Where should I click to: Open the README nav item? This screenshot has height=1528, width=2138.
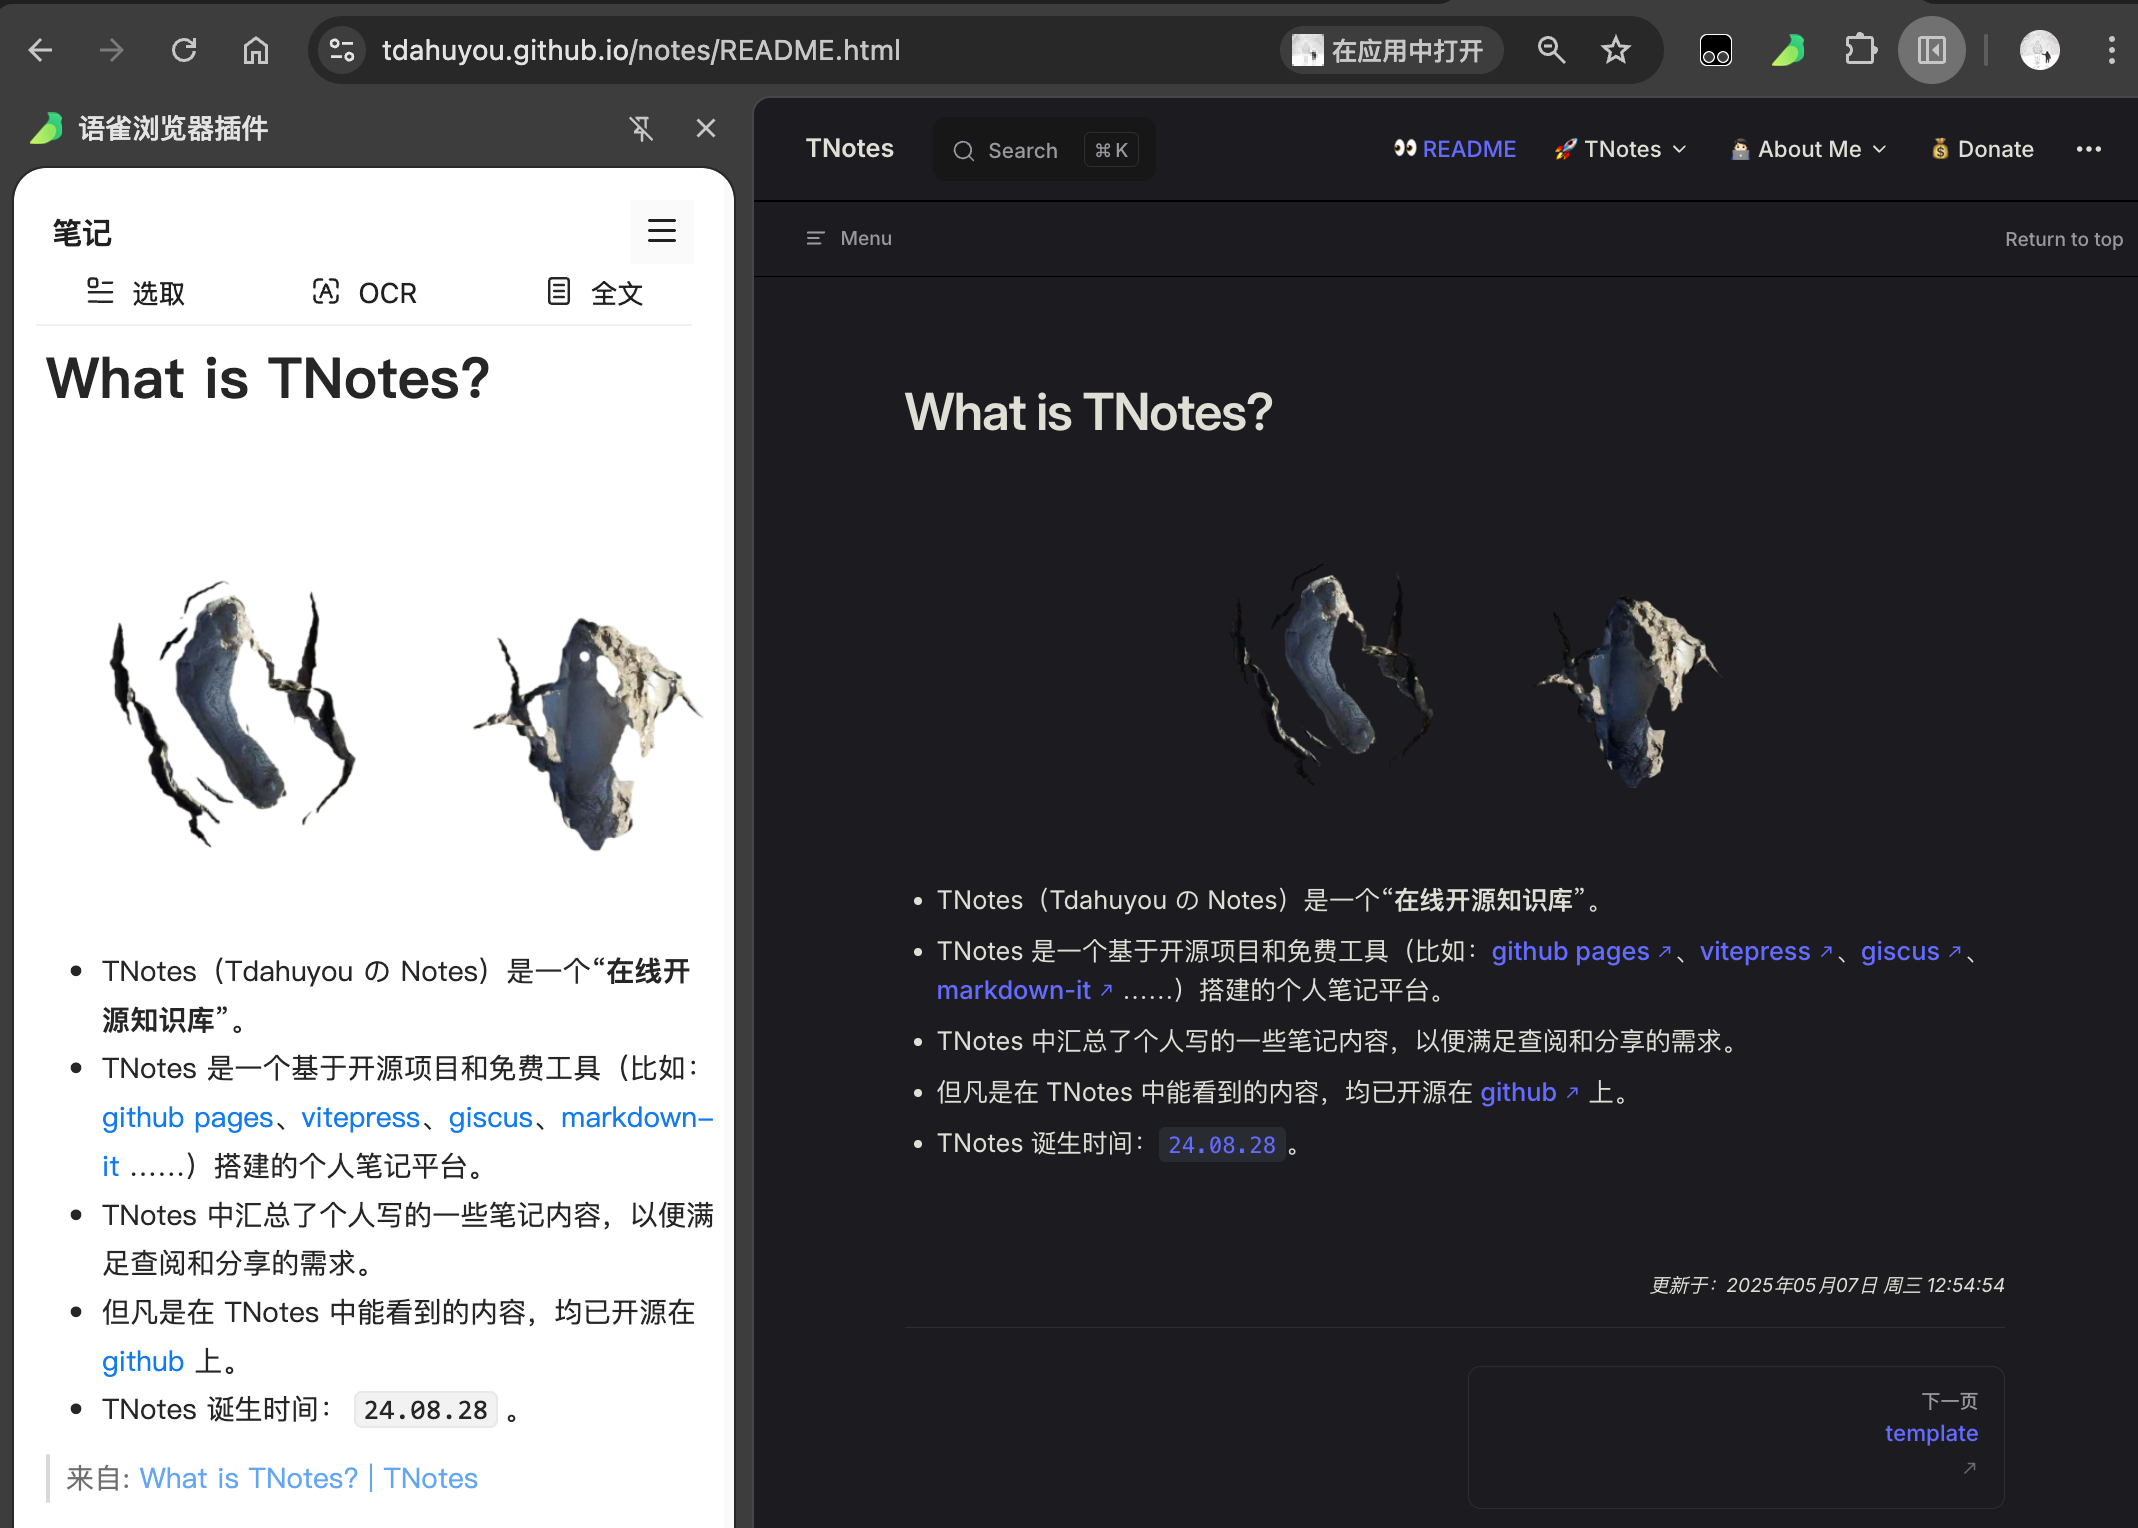click(x=1455, y=149)
